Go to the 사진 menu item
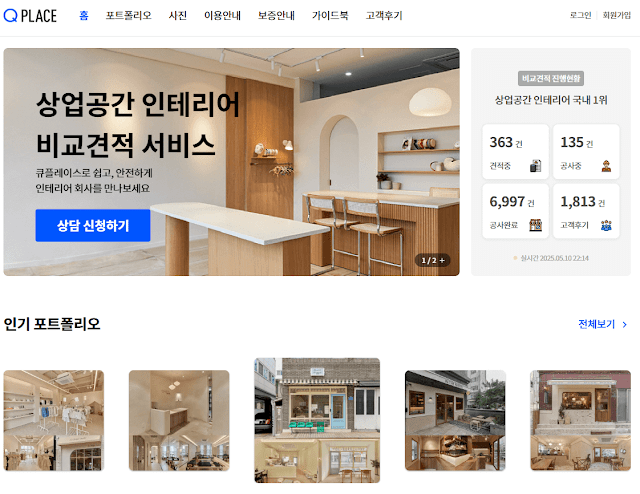640x494 pixels. pyautogui.click(x=178, y=16)
